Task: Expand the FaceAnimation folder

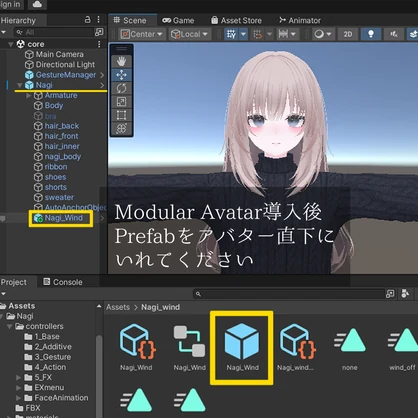Action: click(x=19, y=398)
